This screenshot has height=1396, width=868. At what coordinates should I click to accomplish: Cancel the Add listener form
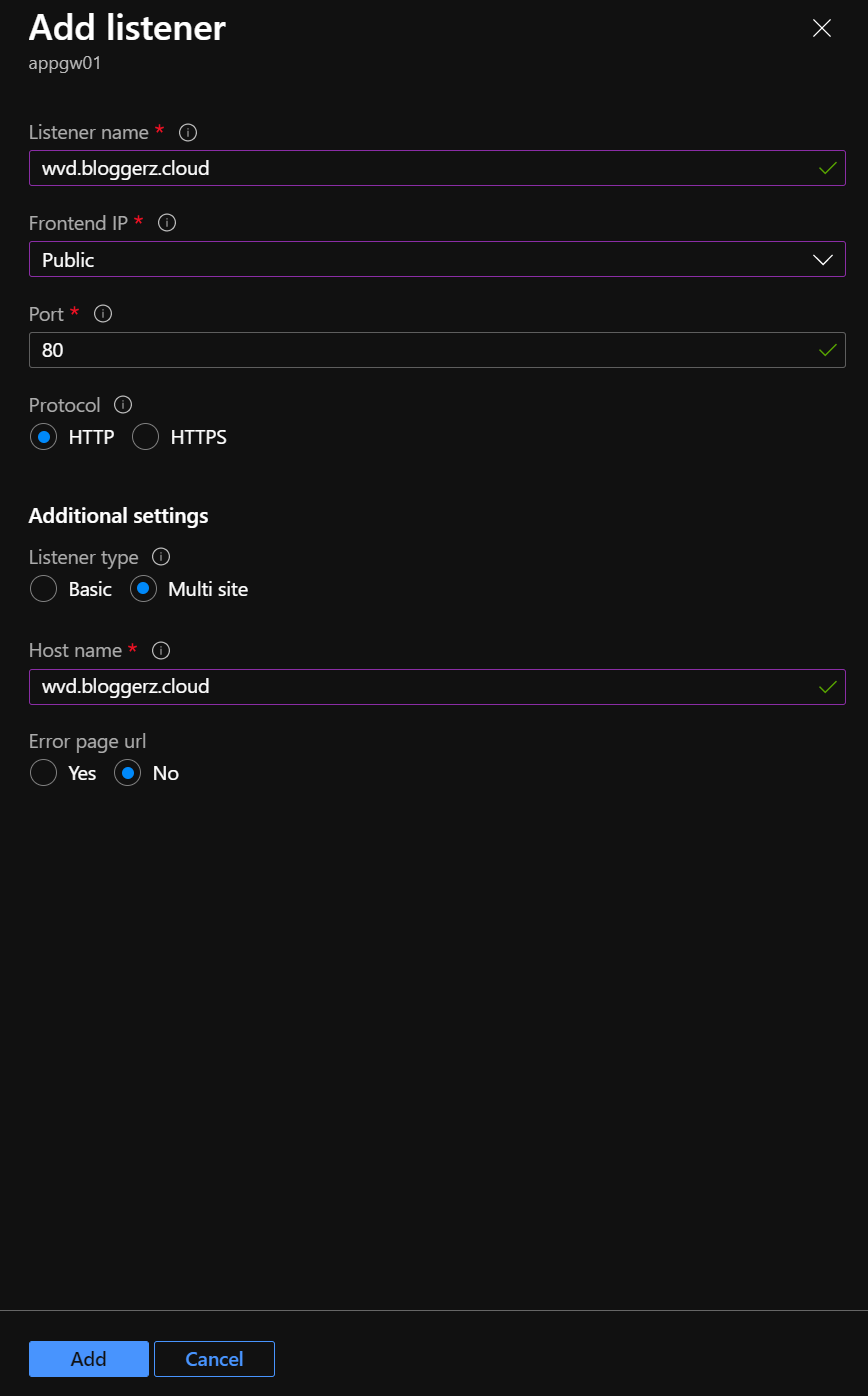click(214, 1359)
